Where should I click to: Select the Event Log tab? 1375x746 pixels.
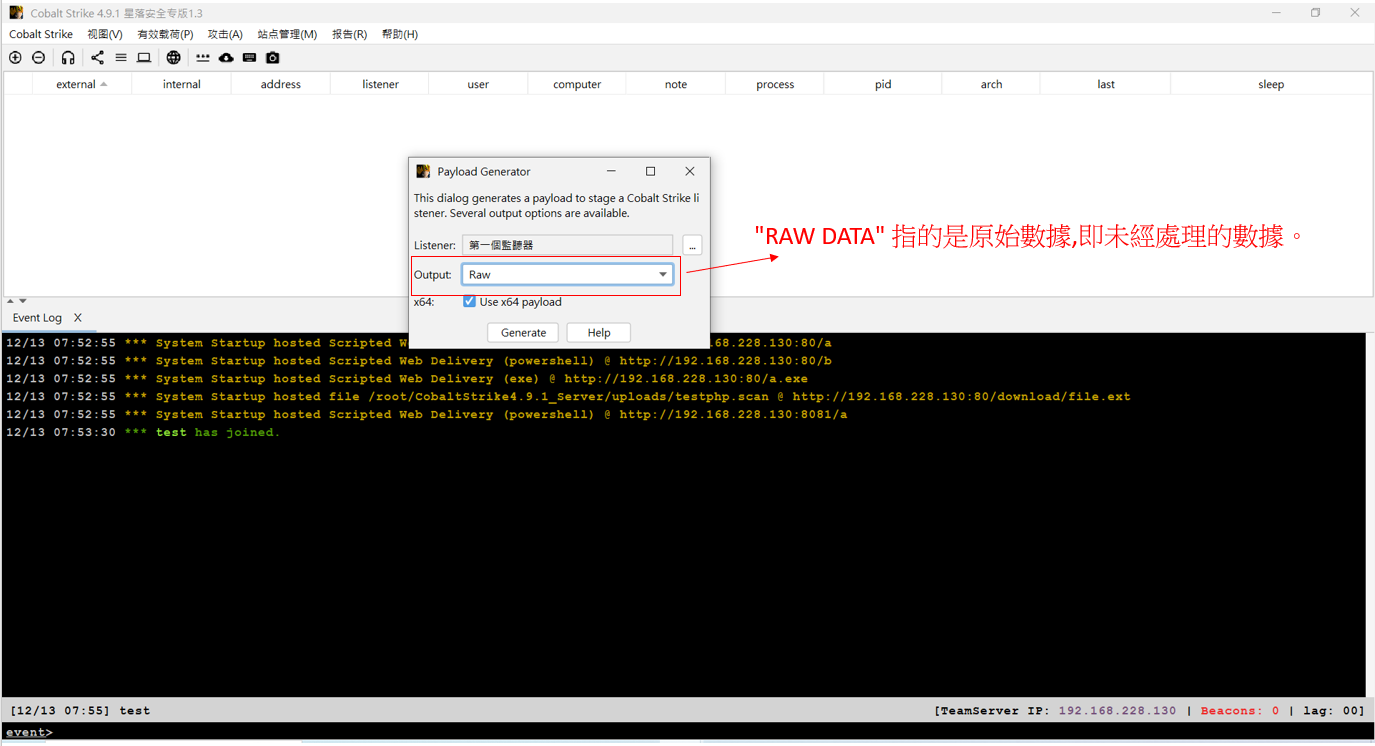tap(37, 318)
